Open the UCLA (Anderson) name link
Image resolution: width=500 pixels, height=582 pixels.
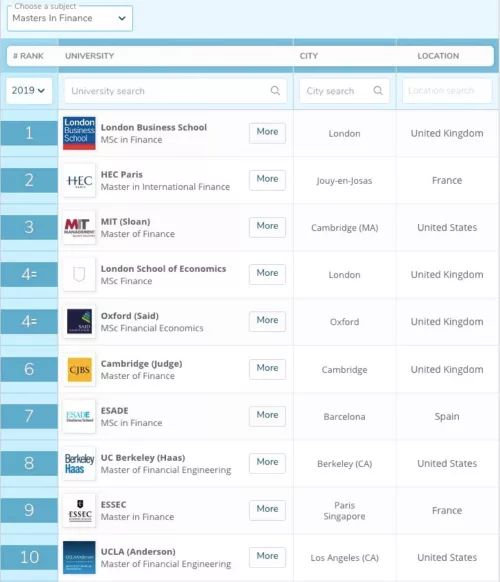pos(138,552)
